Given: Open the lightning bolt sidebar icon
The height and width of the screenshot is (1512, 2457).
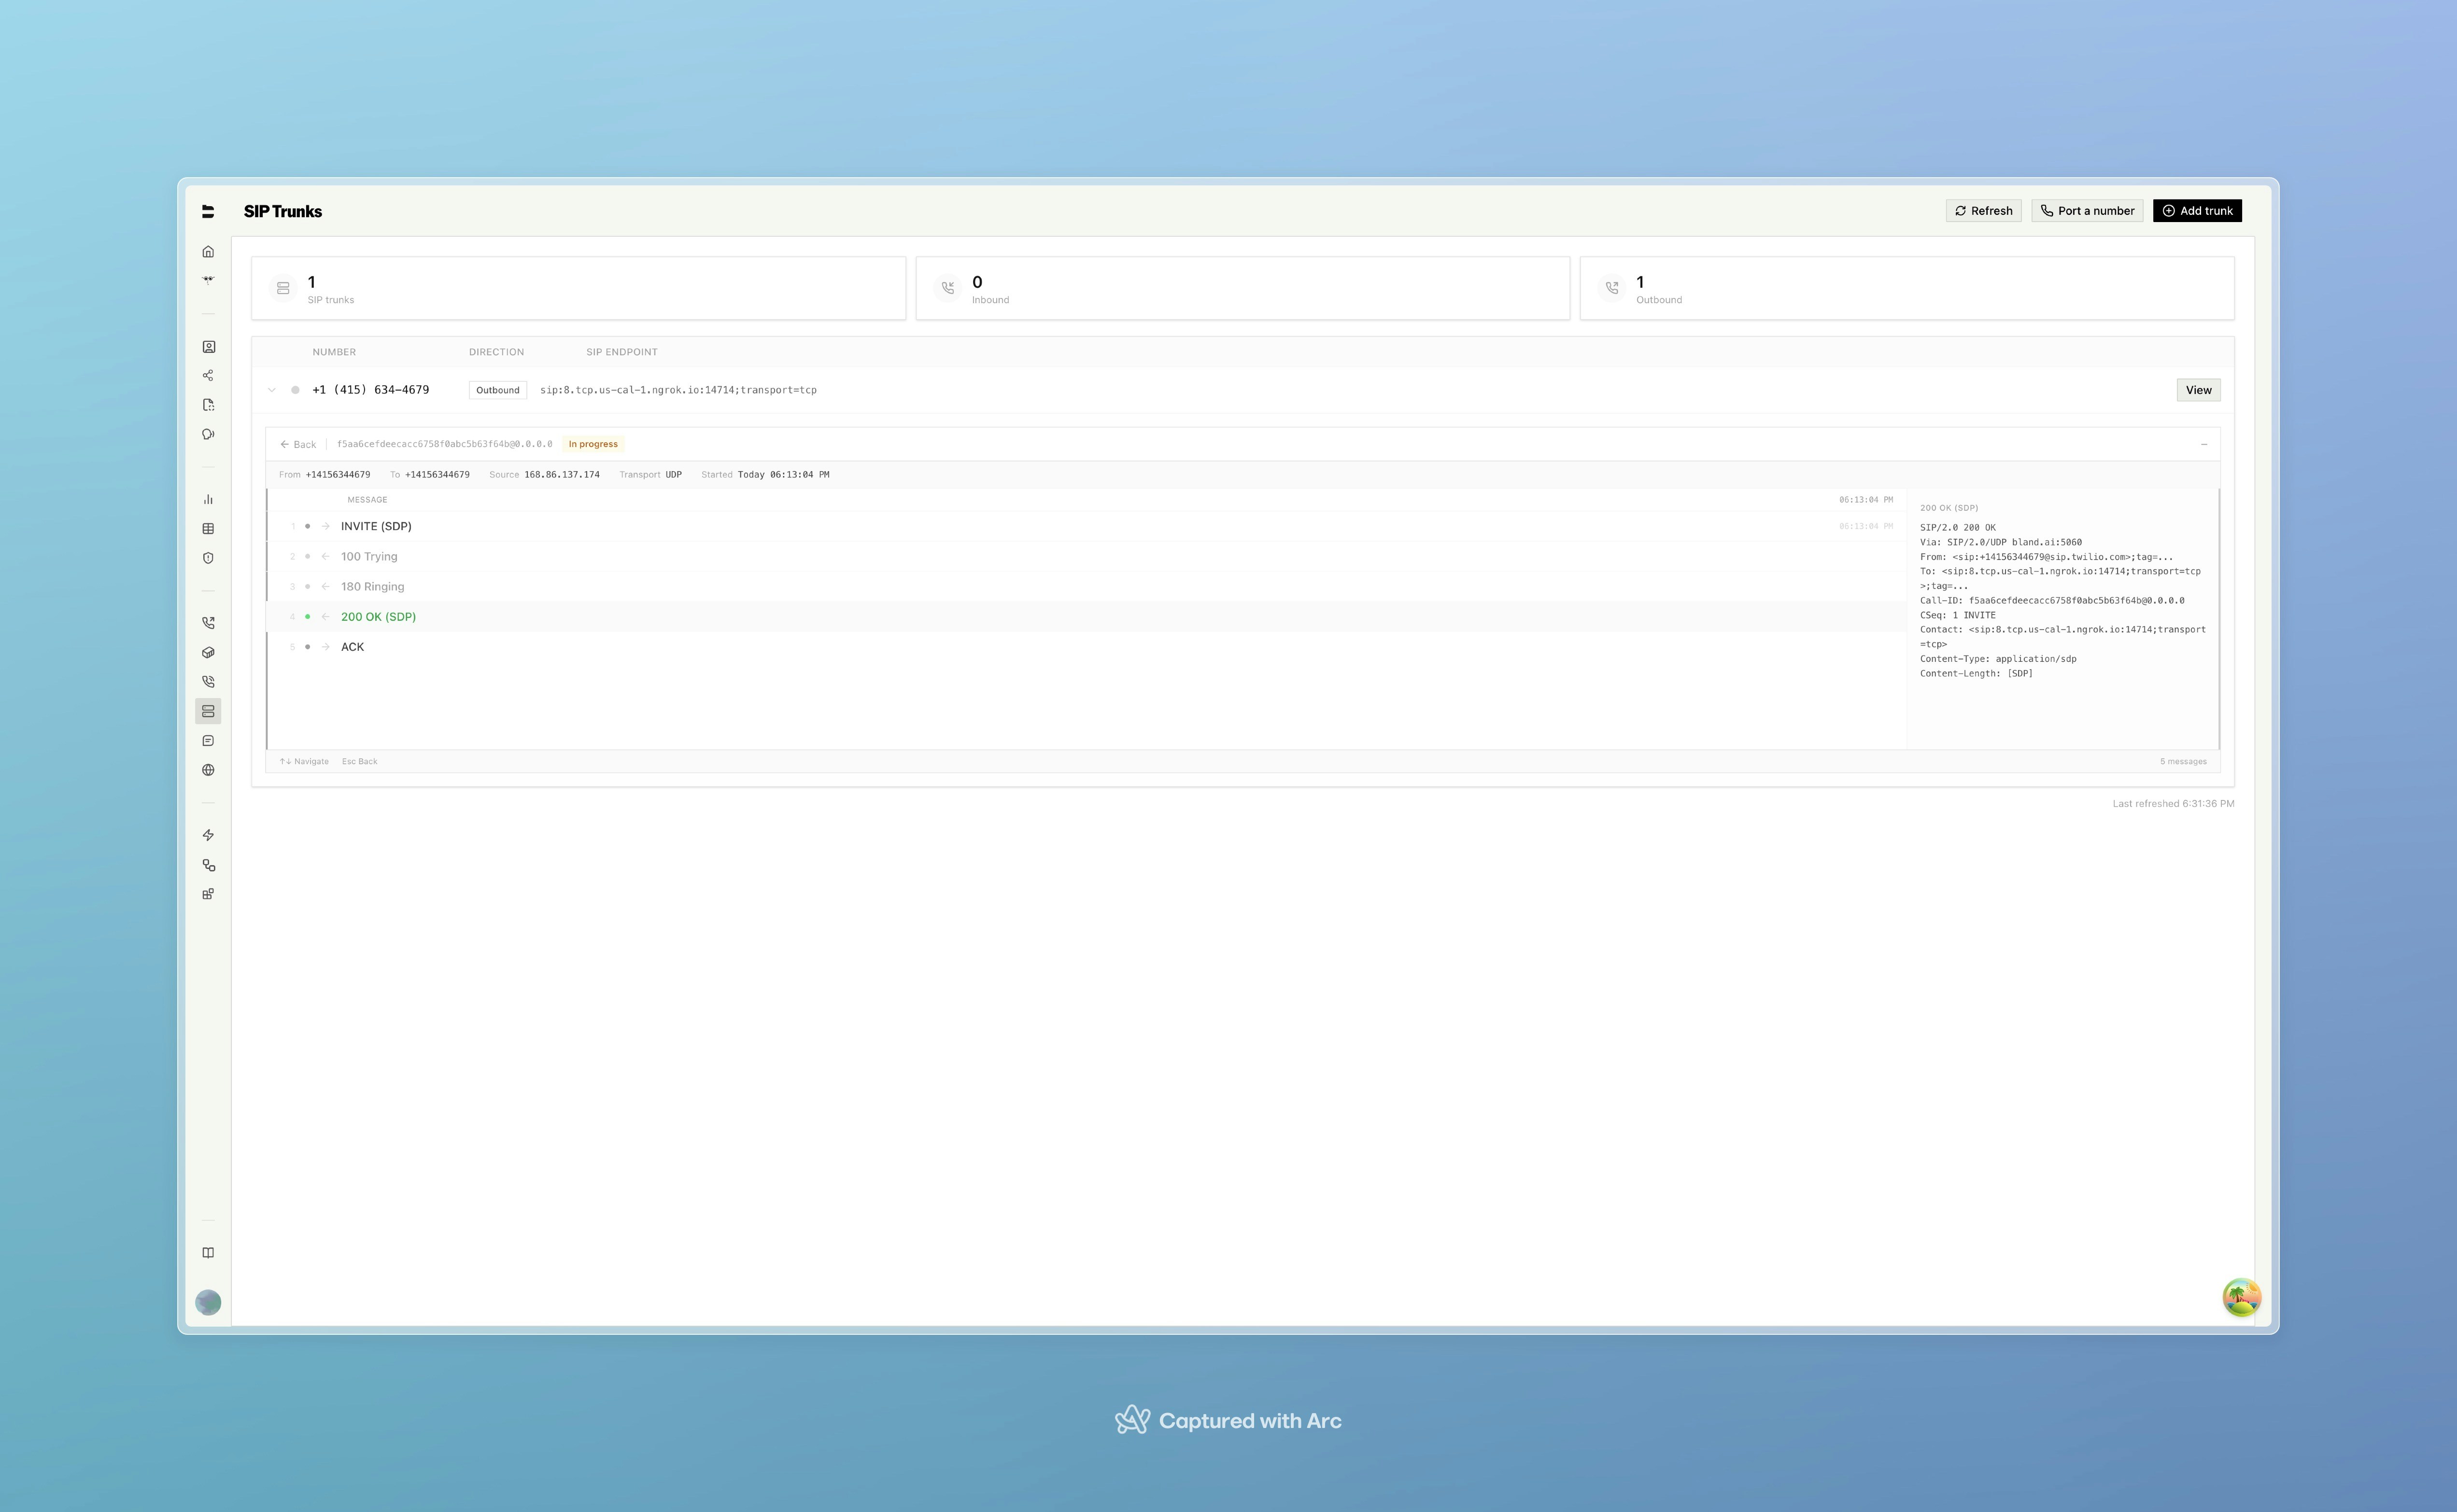Looking at the screenshot, I should 208,834.
